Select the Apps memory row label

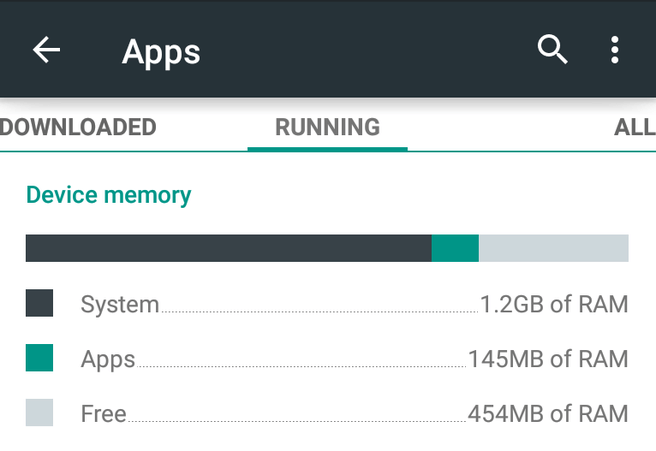click(x=108, y=359)
